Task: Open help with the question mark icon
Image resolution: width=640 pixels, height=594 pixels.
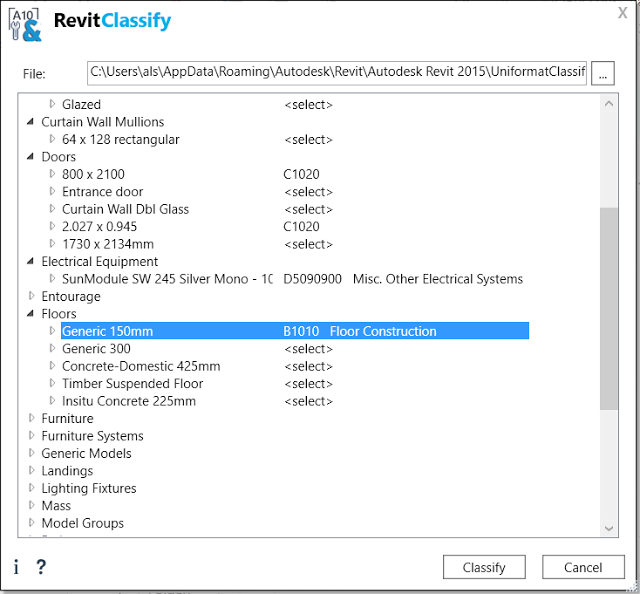Action: pyautogui.click(x=41, y=567)
